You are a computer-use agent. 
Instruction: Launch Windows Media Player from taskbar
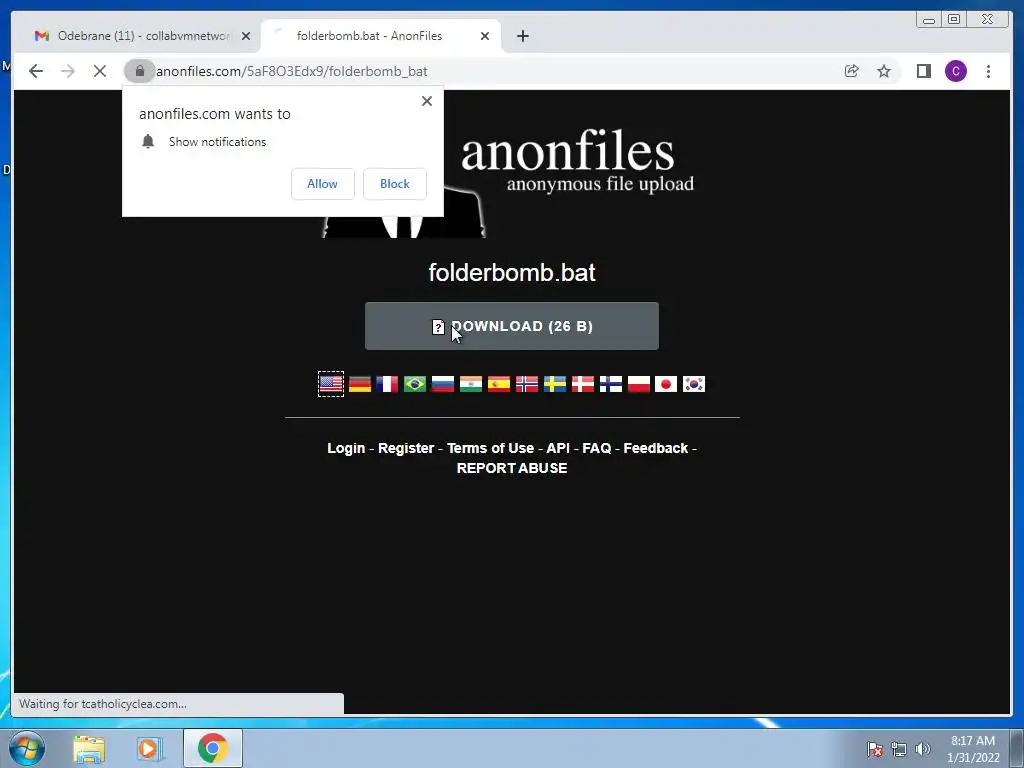pyautogui.click(x=149, y=748)
